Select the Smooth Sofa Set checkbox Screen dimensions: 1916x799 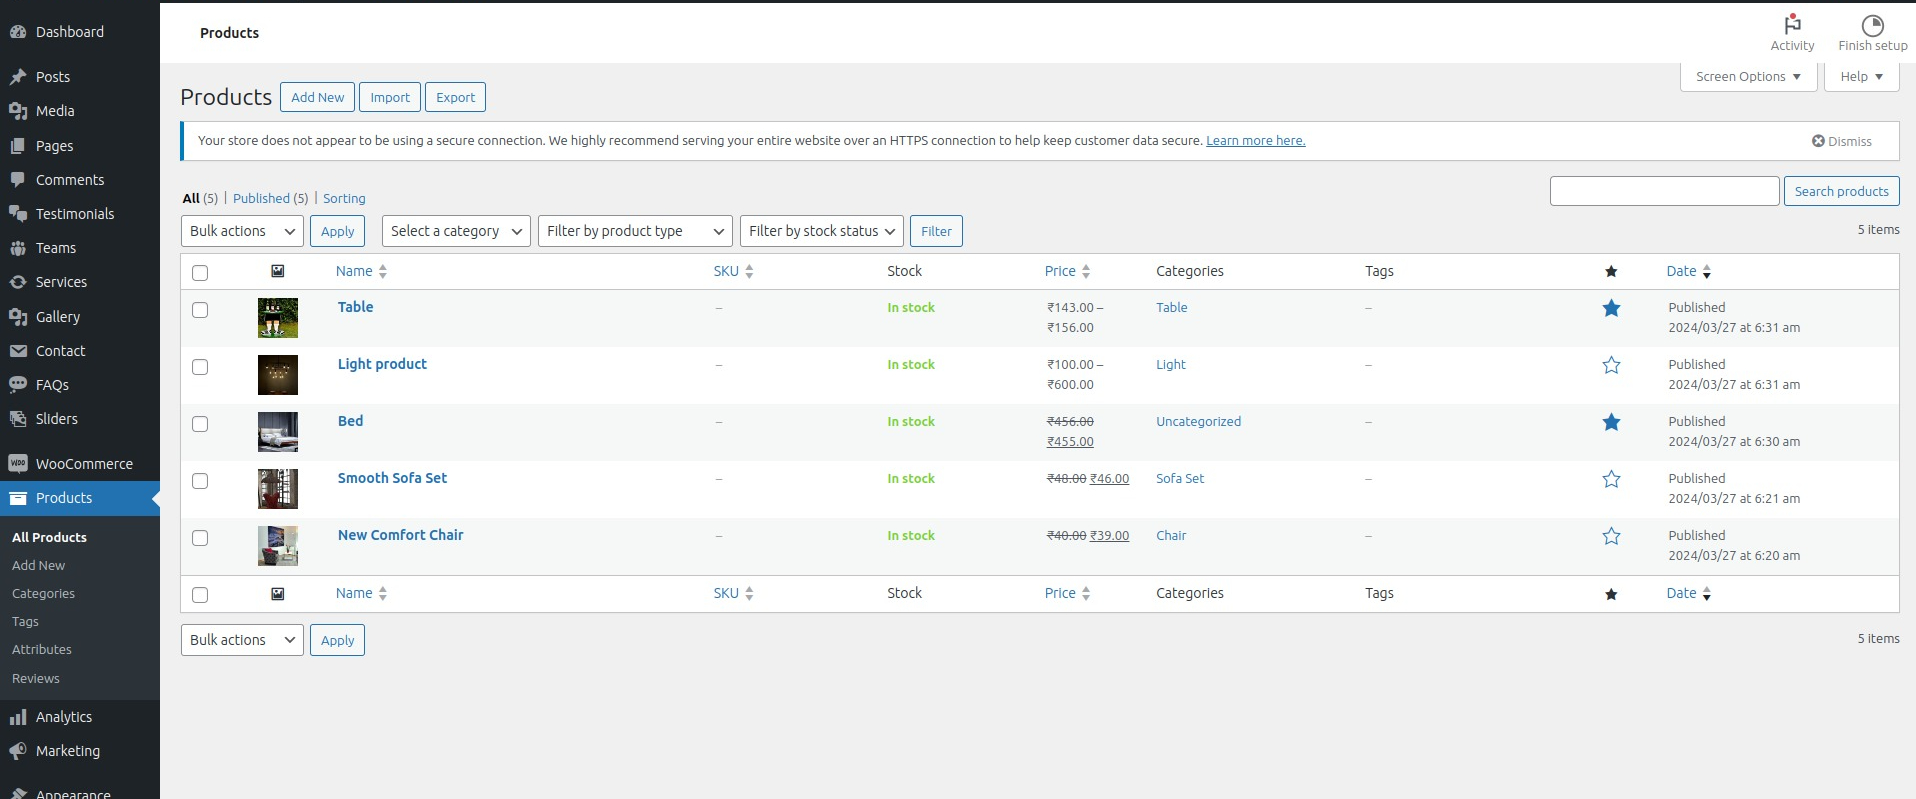[x=200, y=481]
